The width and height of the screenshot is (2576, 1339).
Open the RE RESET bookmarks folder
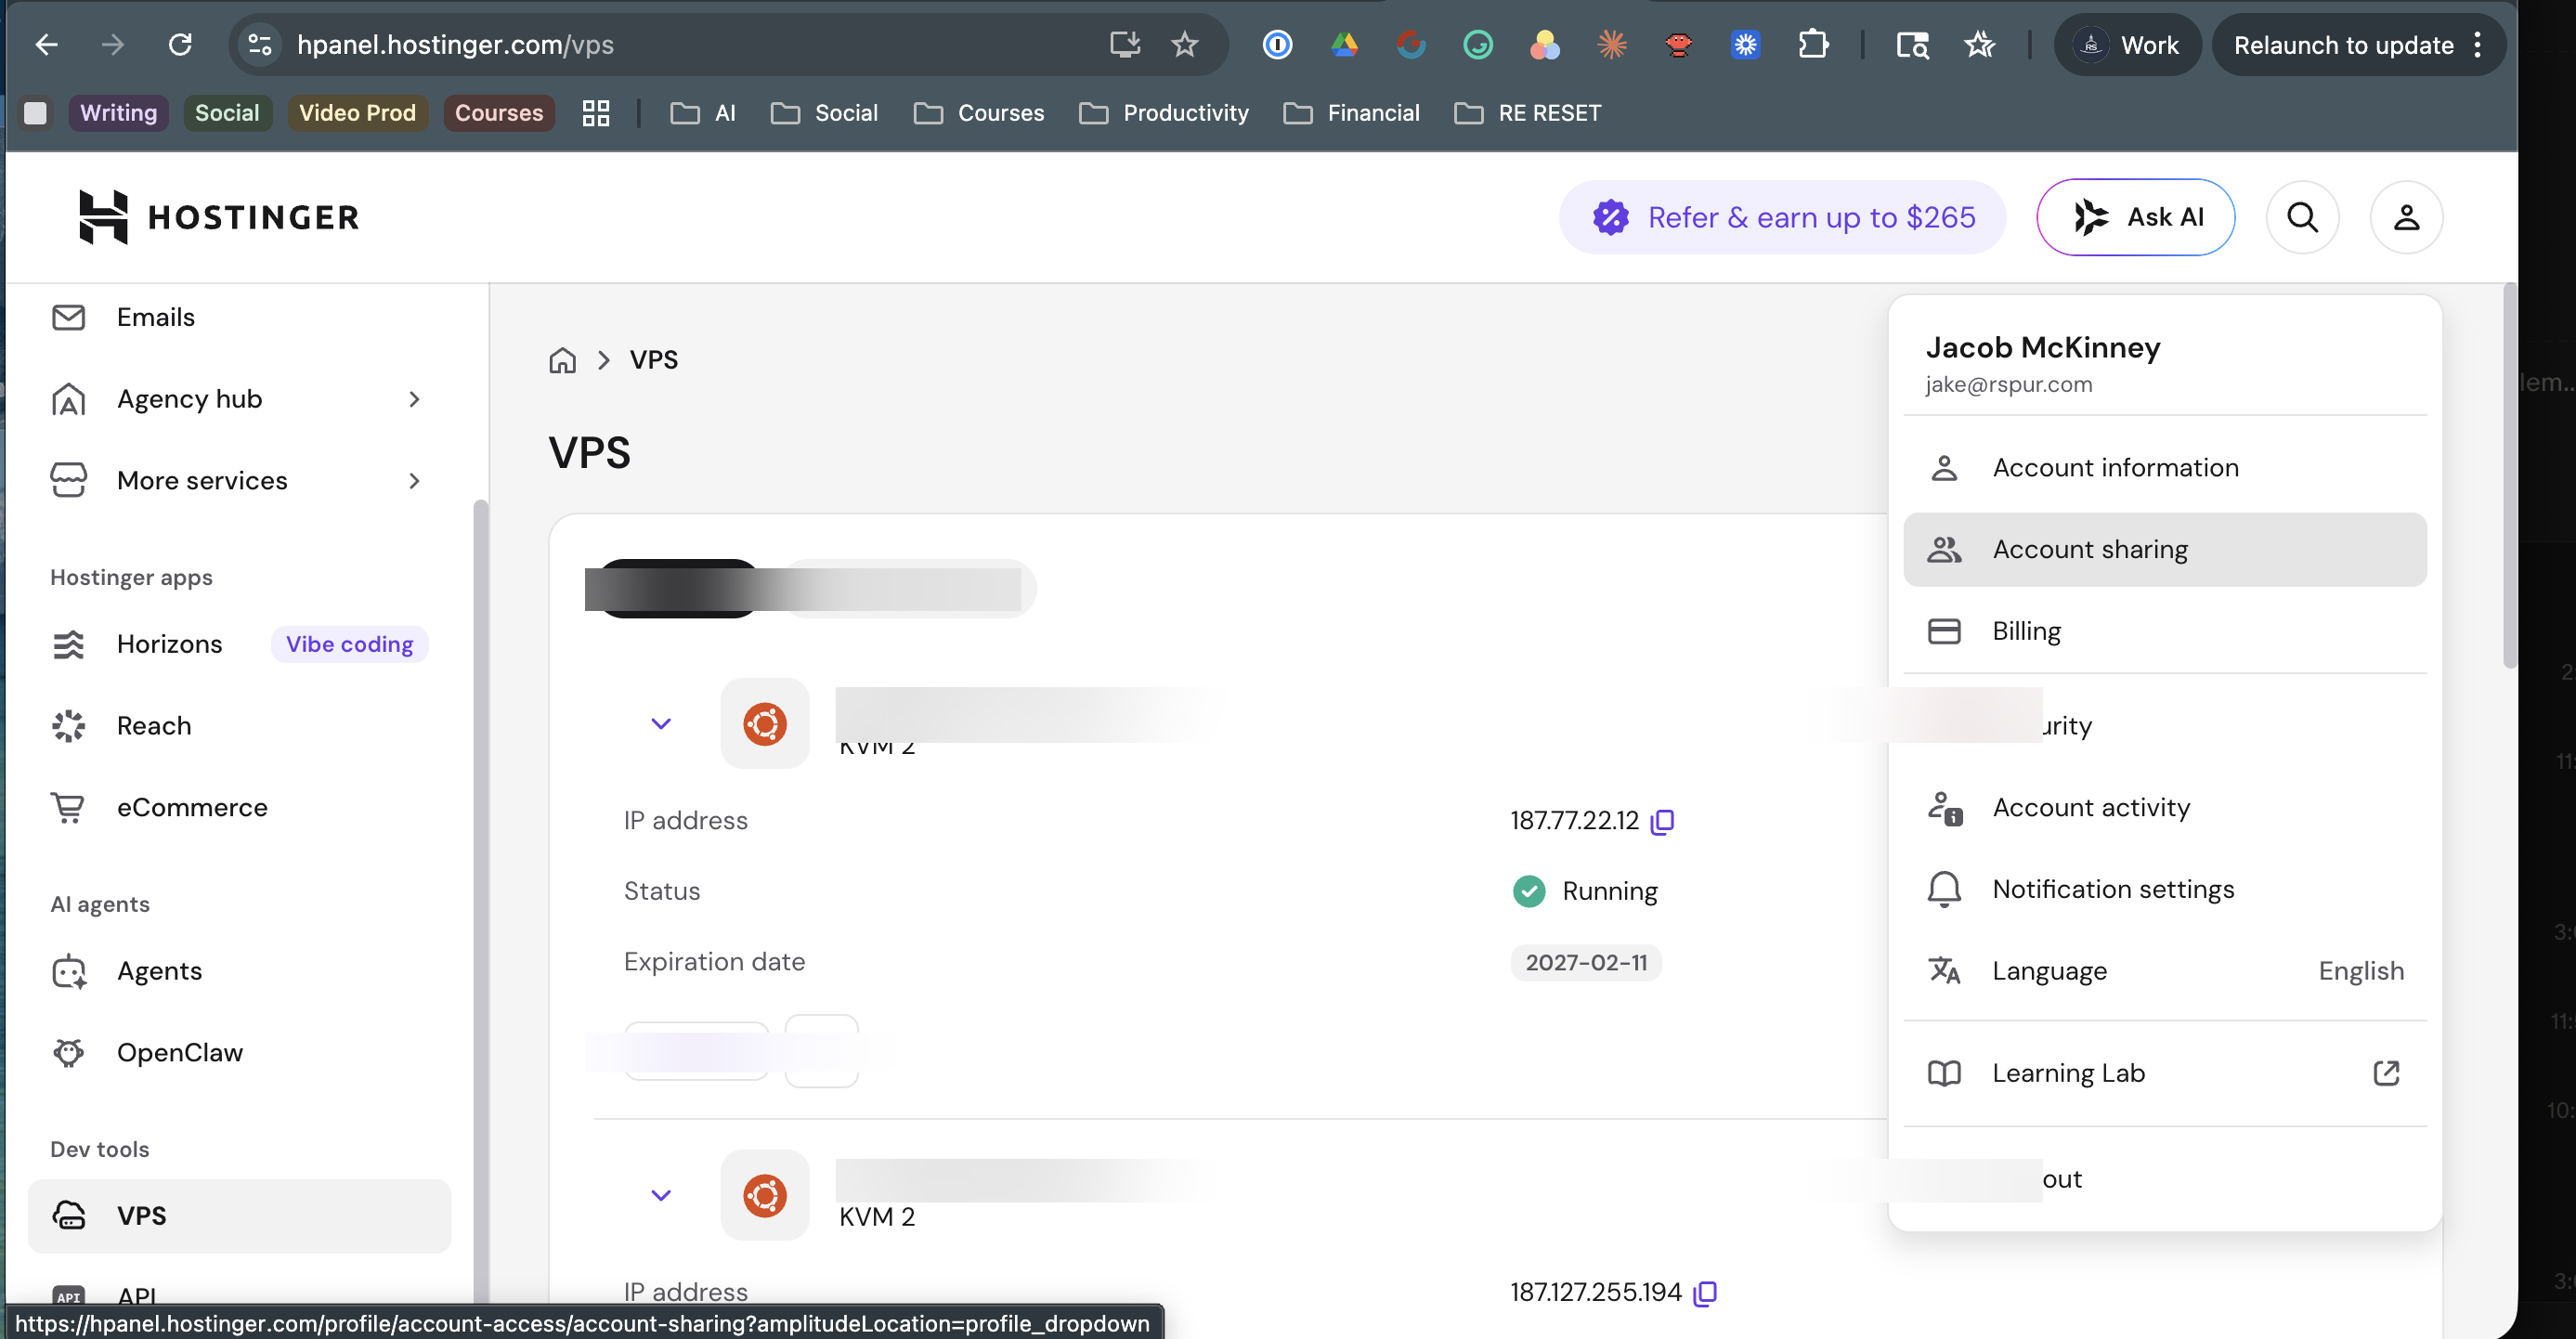point(1528,113)
